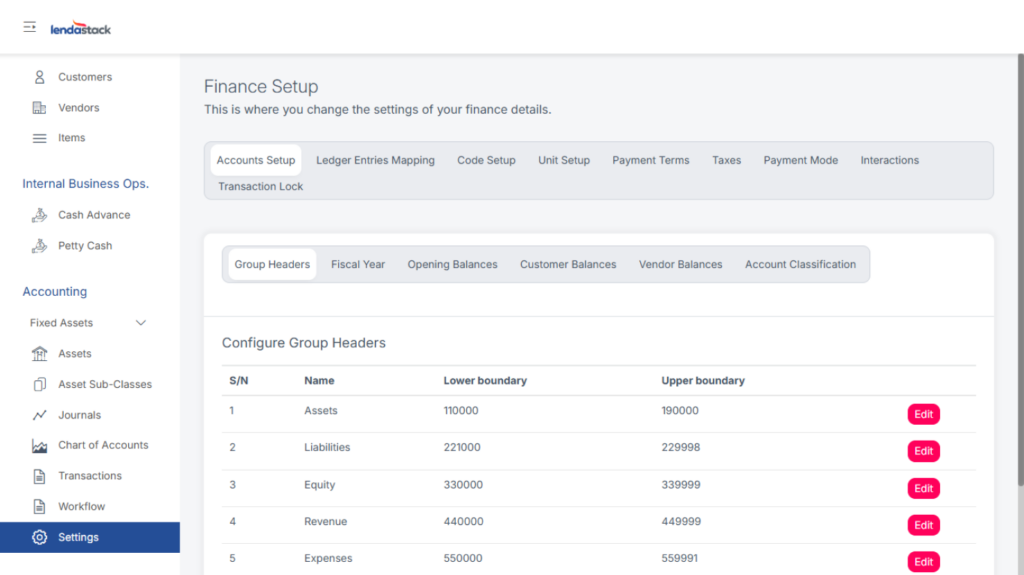Select the Fiscal Year sub-tab

click(358, 265)
